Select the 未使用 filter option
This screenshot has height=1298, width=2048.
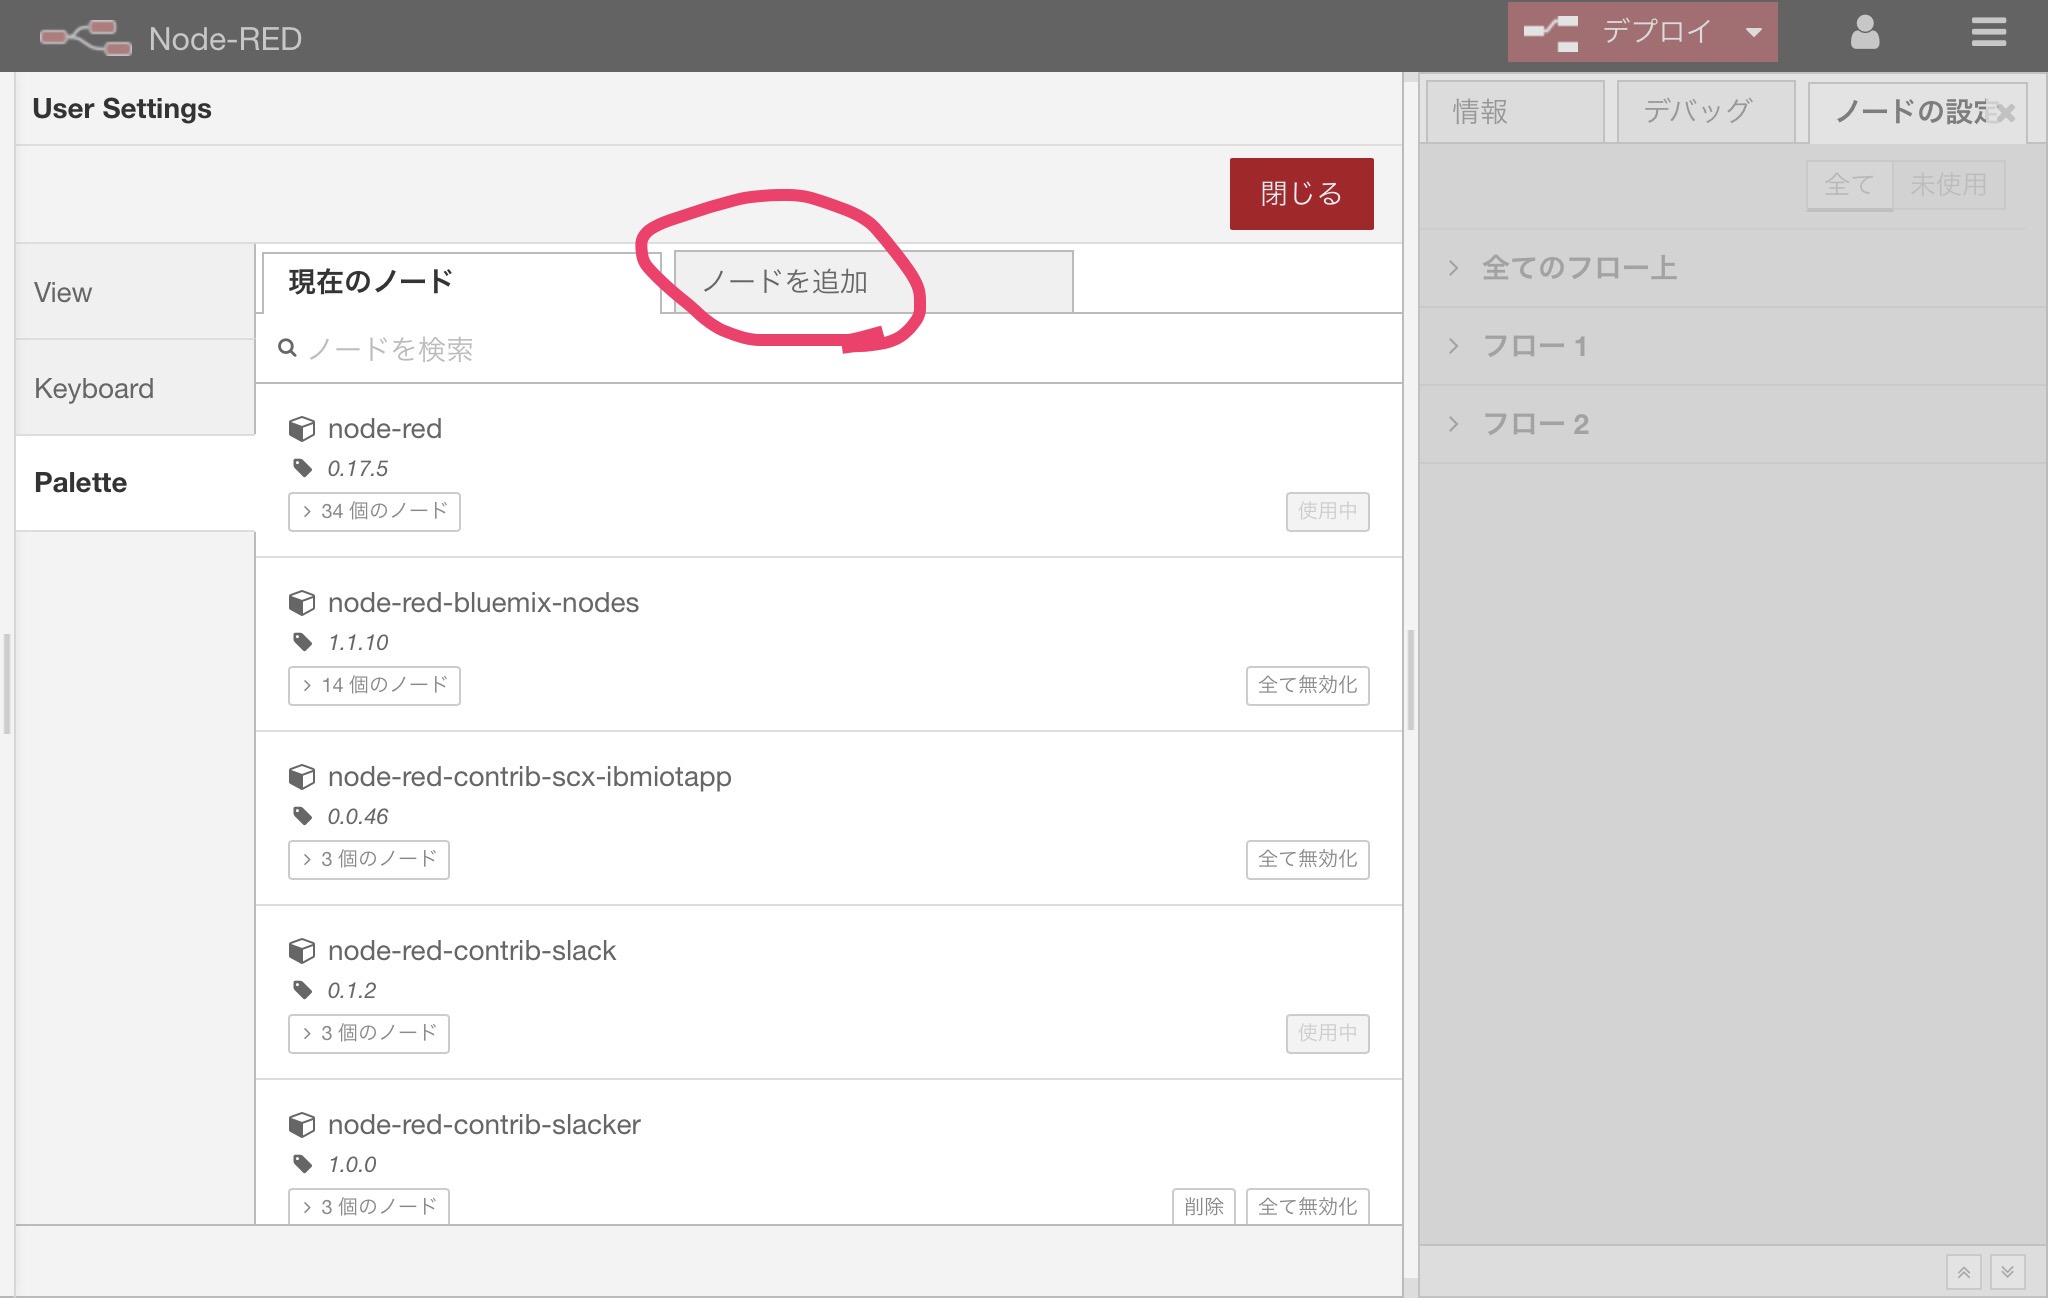(x=1949, y=184)
